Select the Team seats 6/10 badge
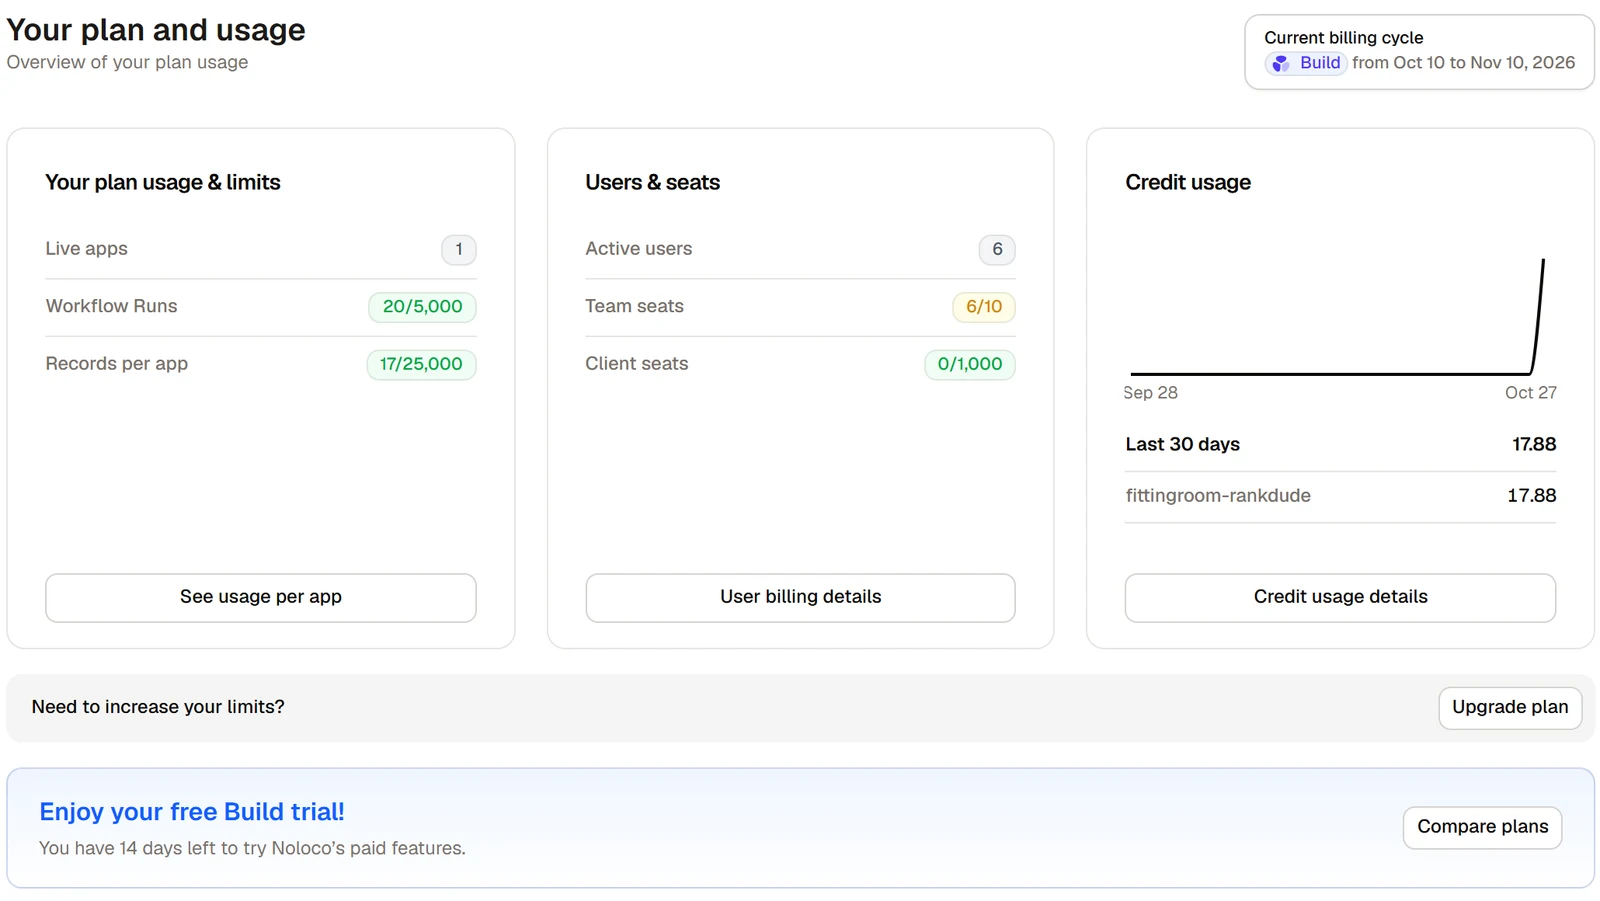The width and height of the screenshot is (1600, 901). [x=984, y=307]
